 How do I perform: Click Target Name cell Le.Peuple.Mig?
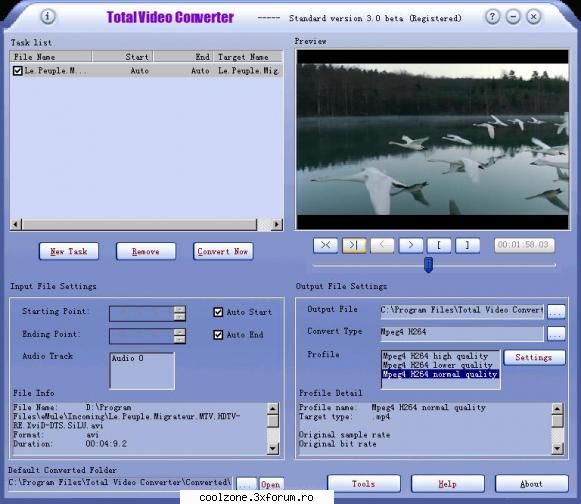pos(248,70)
